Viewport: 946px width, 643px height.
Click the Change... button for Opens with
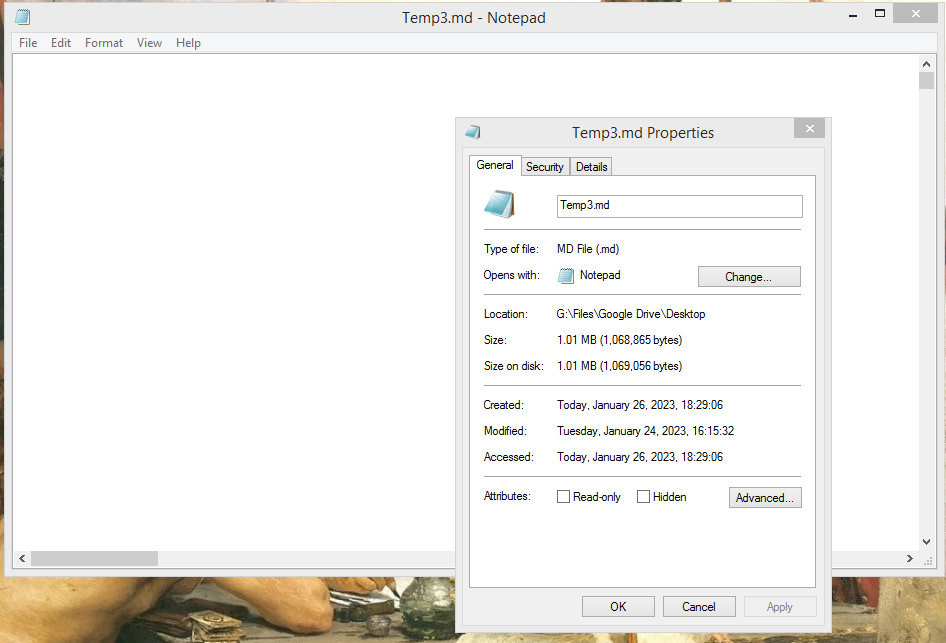pos(749,277)
